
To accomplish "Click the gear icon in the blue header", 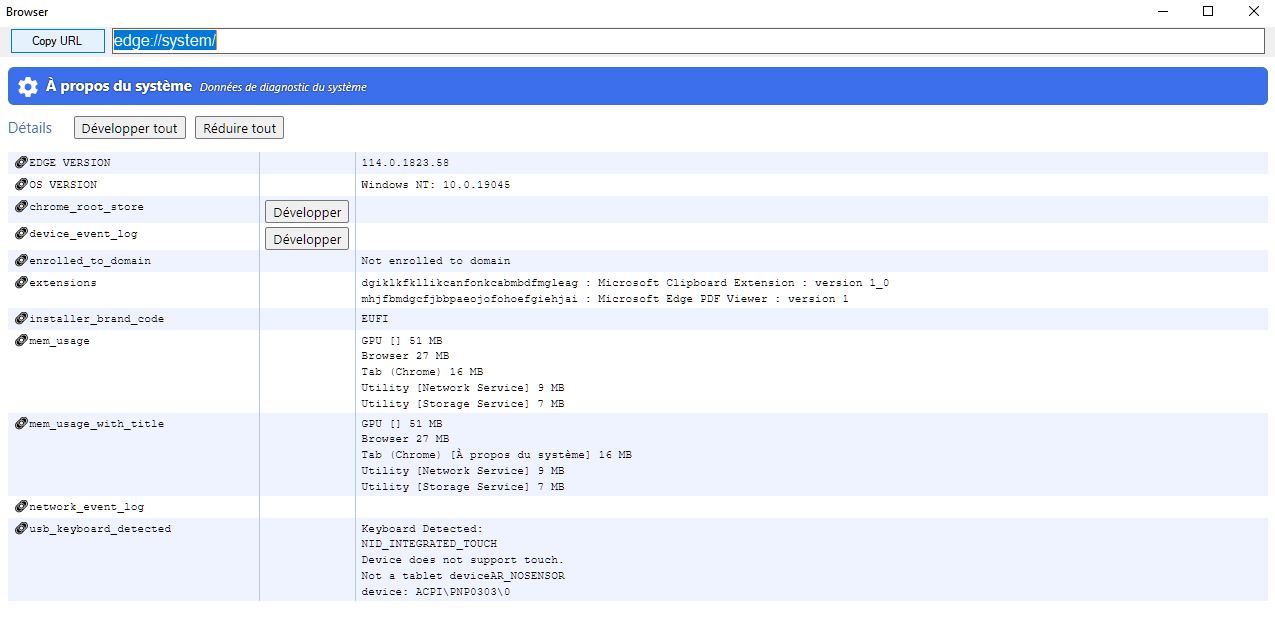I will point(28,87).
